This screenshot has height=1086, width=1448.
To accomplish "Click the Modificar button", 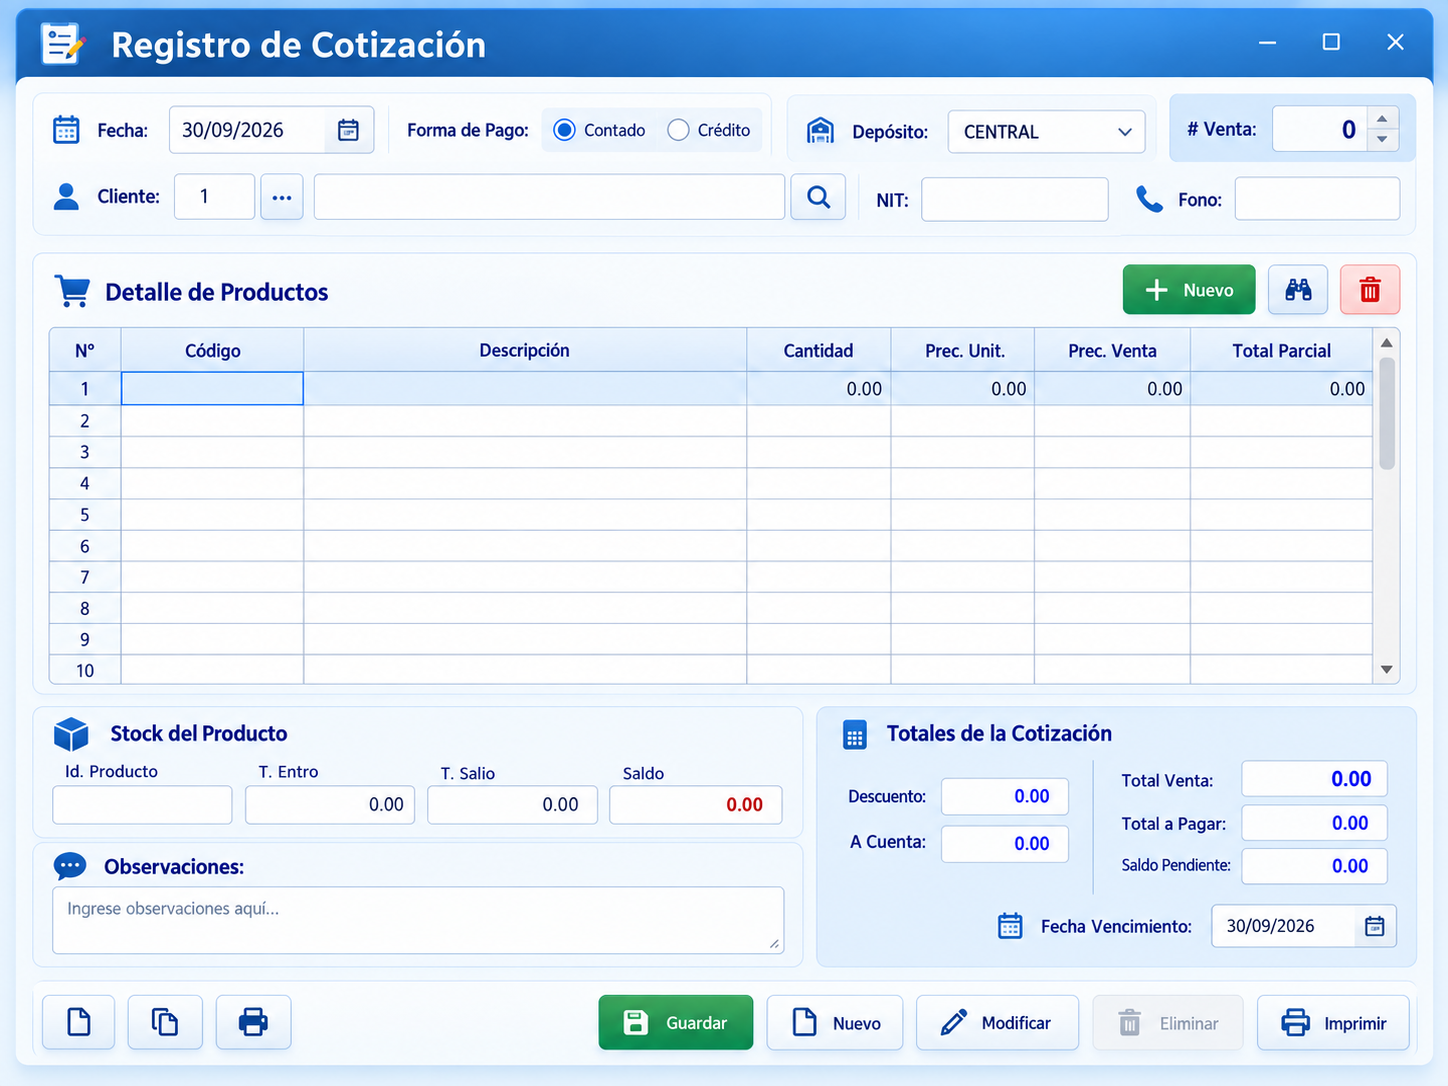I will click(997, 1022).
